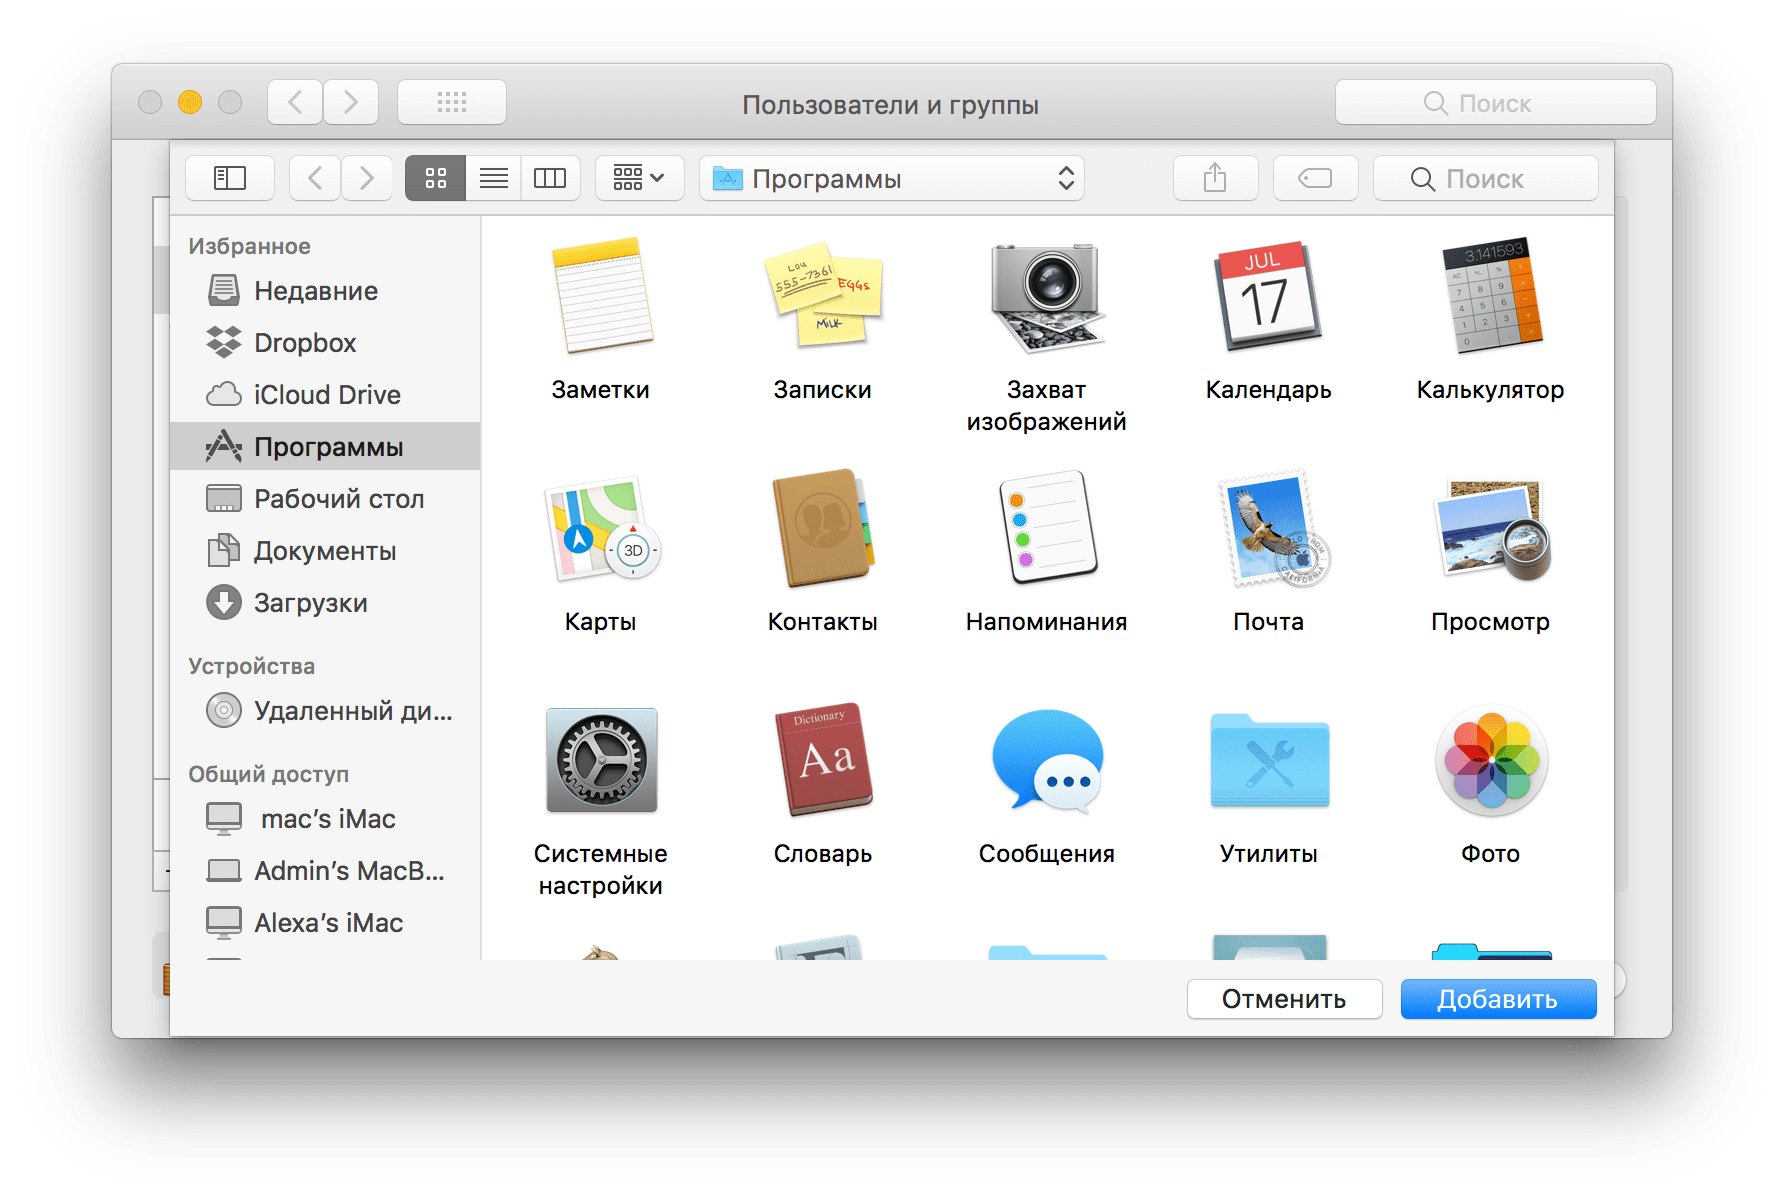This screenshot has width=1784, height=1198.
Task: Open the item arrangement dropdown
Action: click(x=639, y=178)
